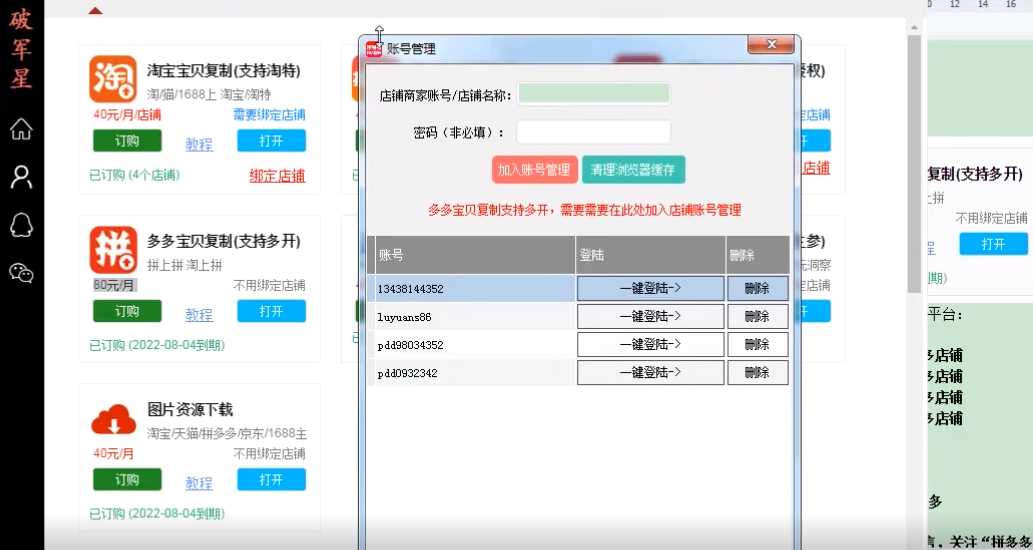The height and width of the screenshot is (550, 1033).
Task: Click 订购 for 淘宝宝贝复制
Action: click(127, 140)
